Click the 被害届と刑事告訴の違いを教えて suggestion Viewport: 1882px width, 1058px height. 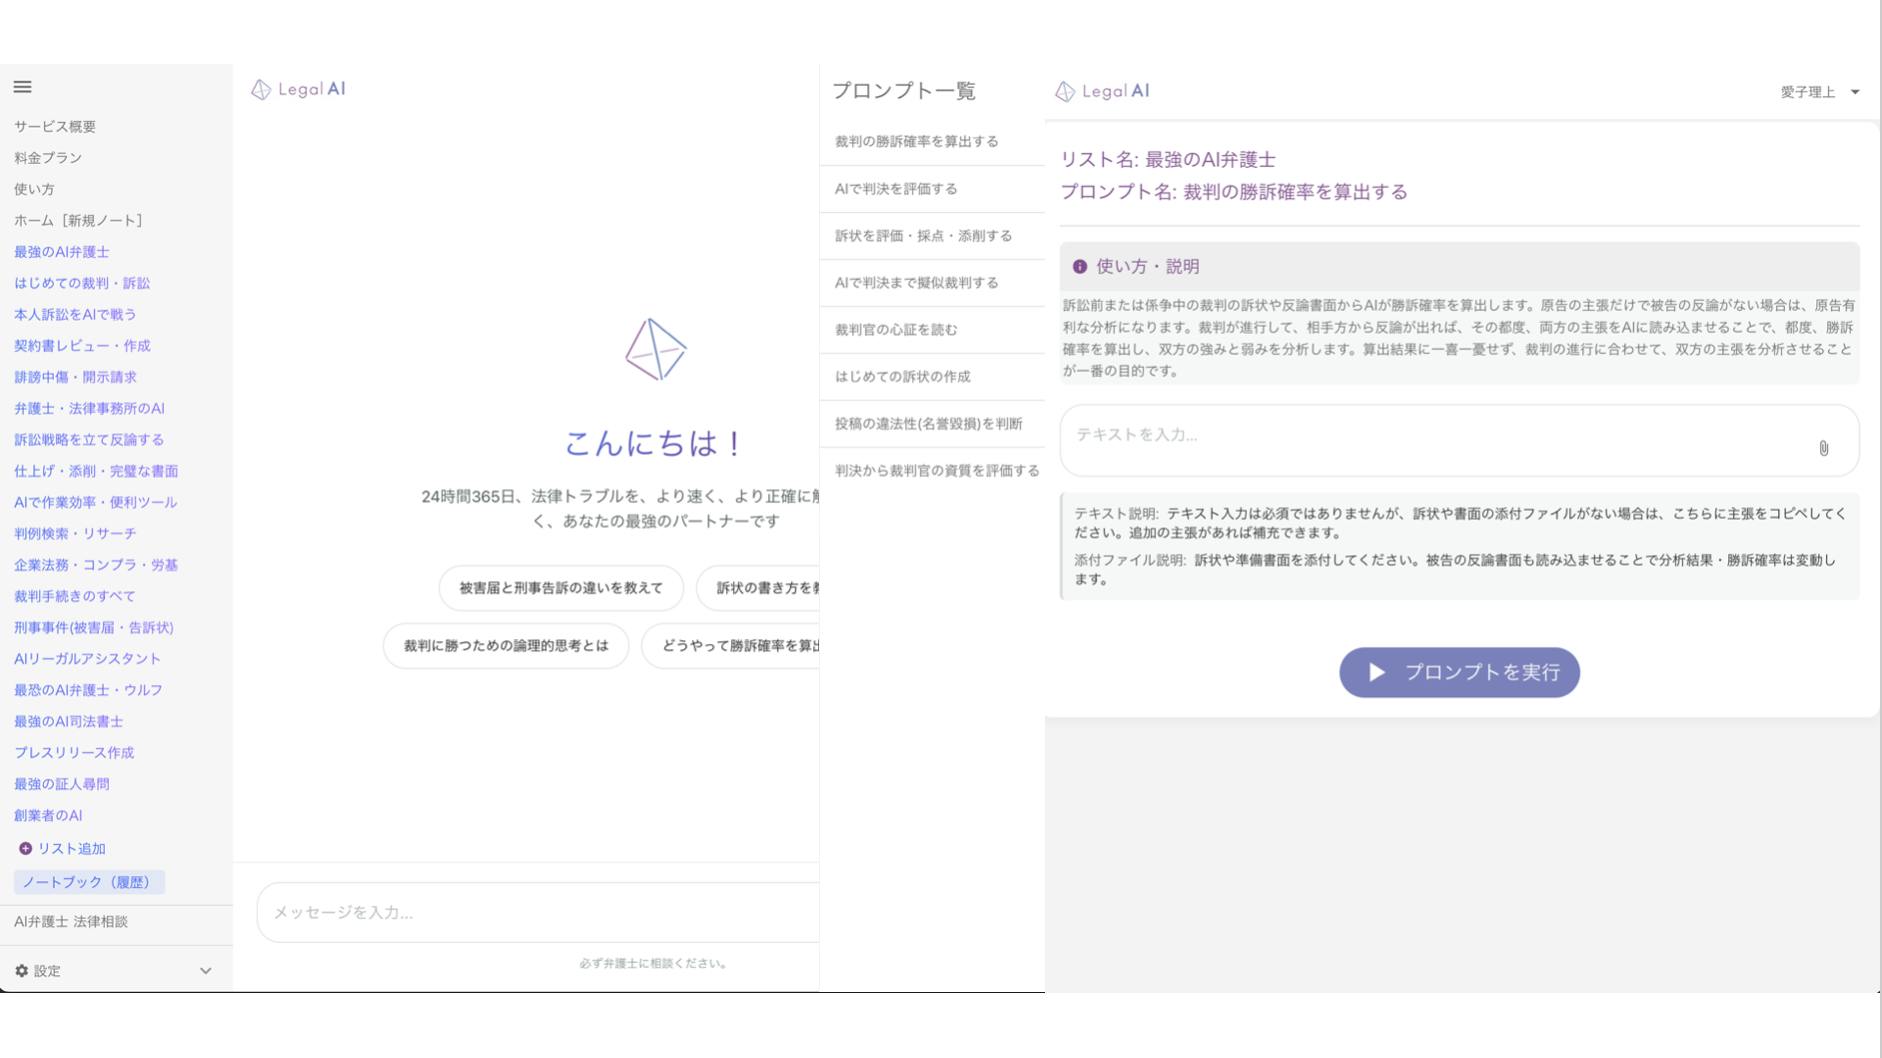(560, 588)
